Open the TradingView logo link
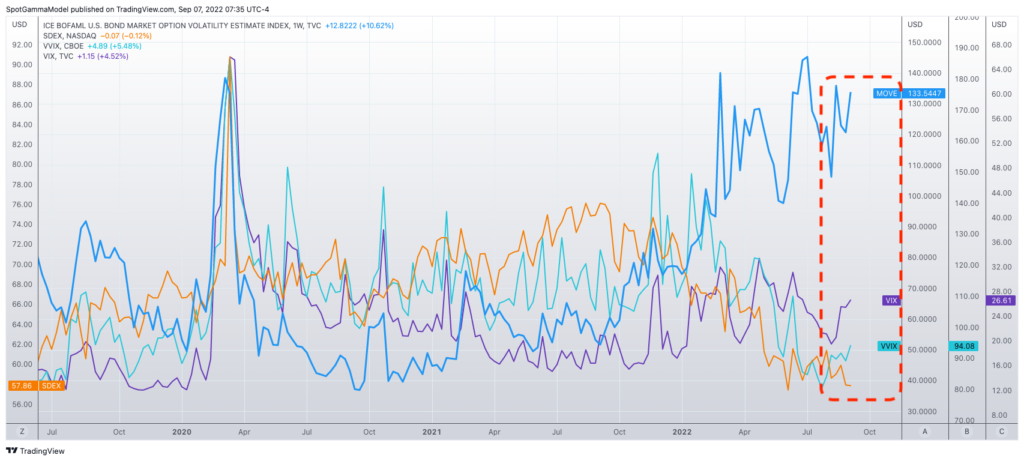1024x461 pixels. (x=35, y=451)
